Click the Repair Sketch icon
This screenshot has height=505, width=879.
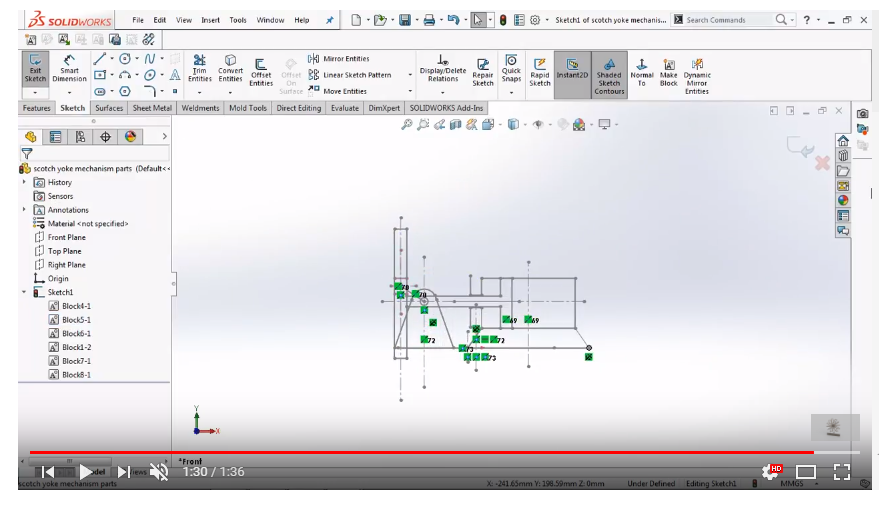click(483, 71)
